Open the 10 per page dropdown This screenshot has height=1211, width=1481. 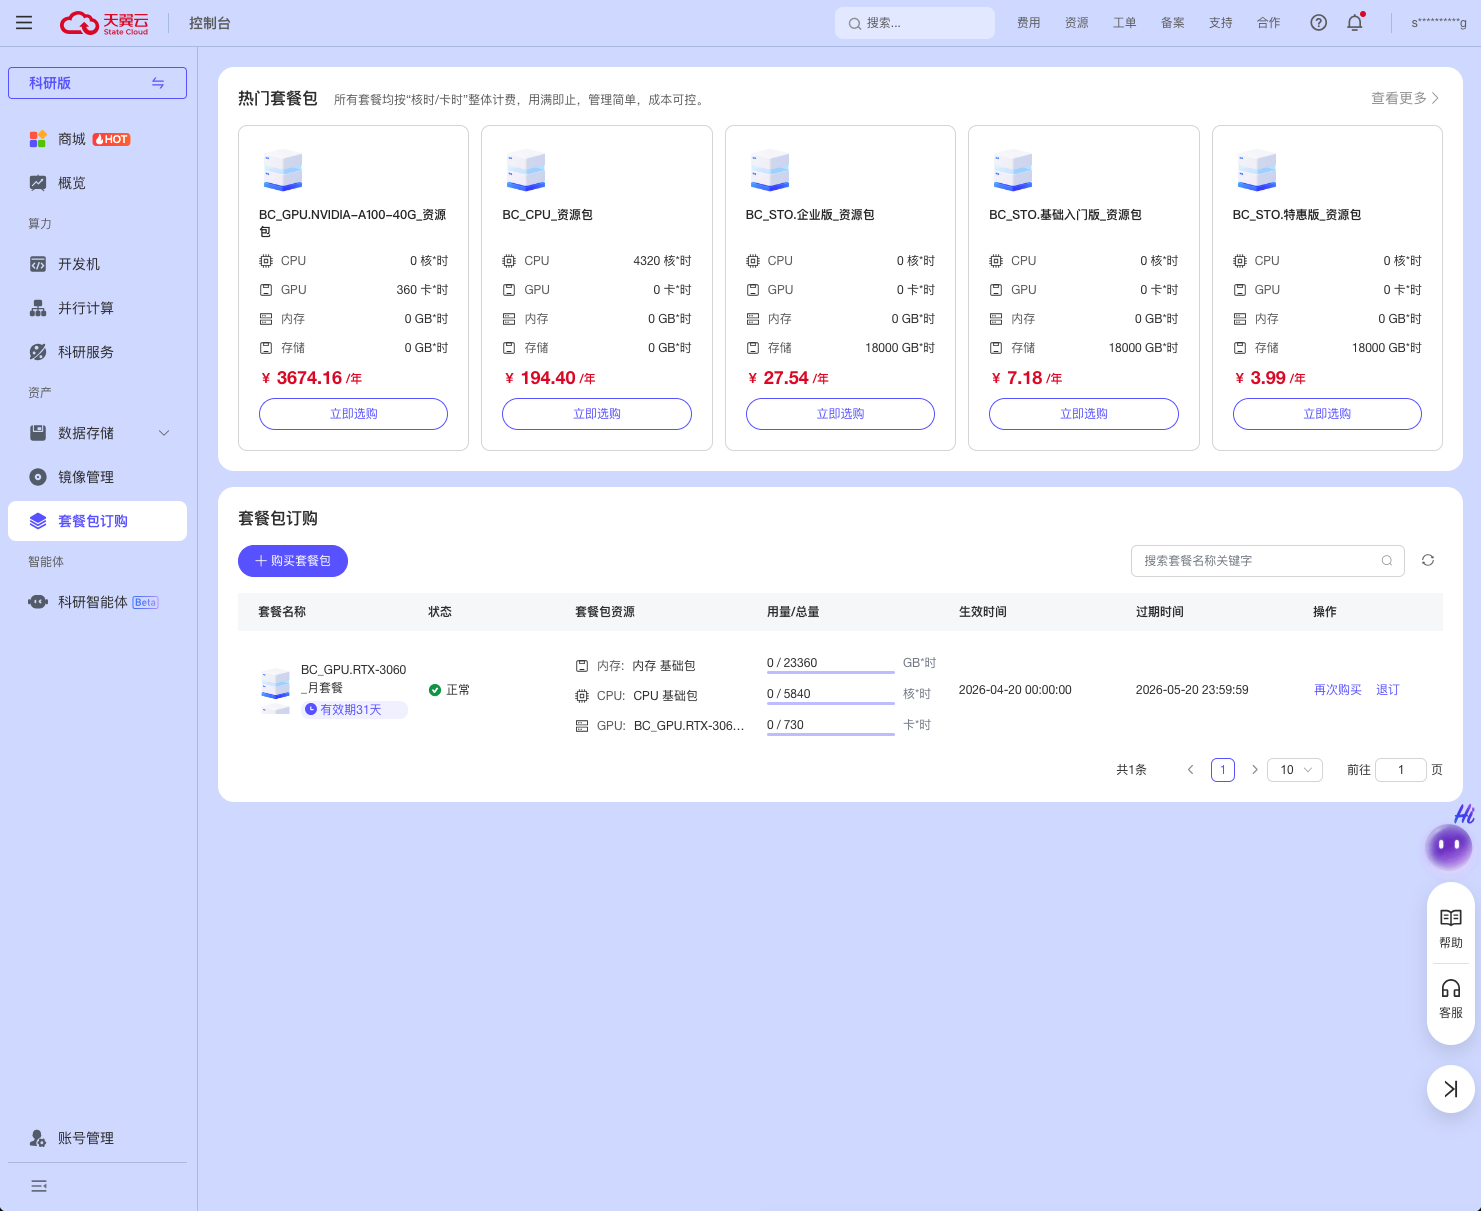pos(1296,770)
